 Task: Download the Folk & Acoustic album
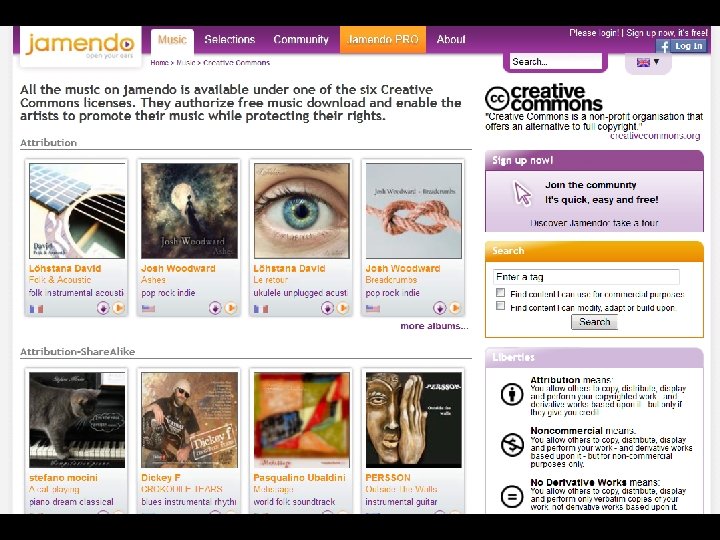(x=103, y=308)
